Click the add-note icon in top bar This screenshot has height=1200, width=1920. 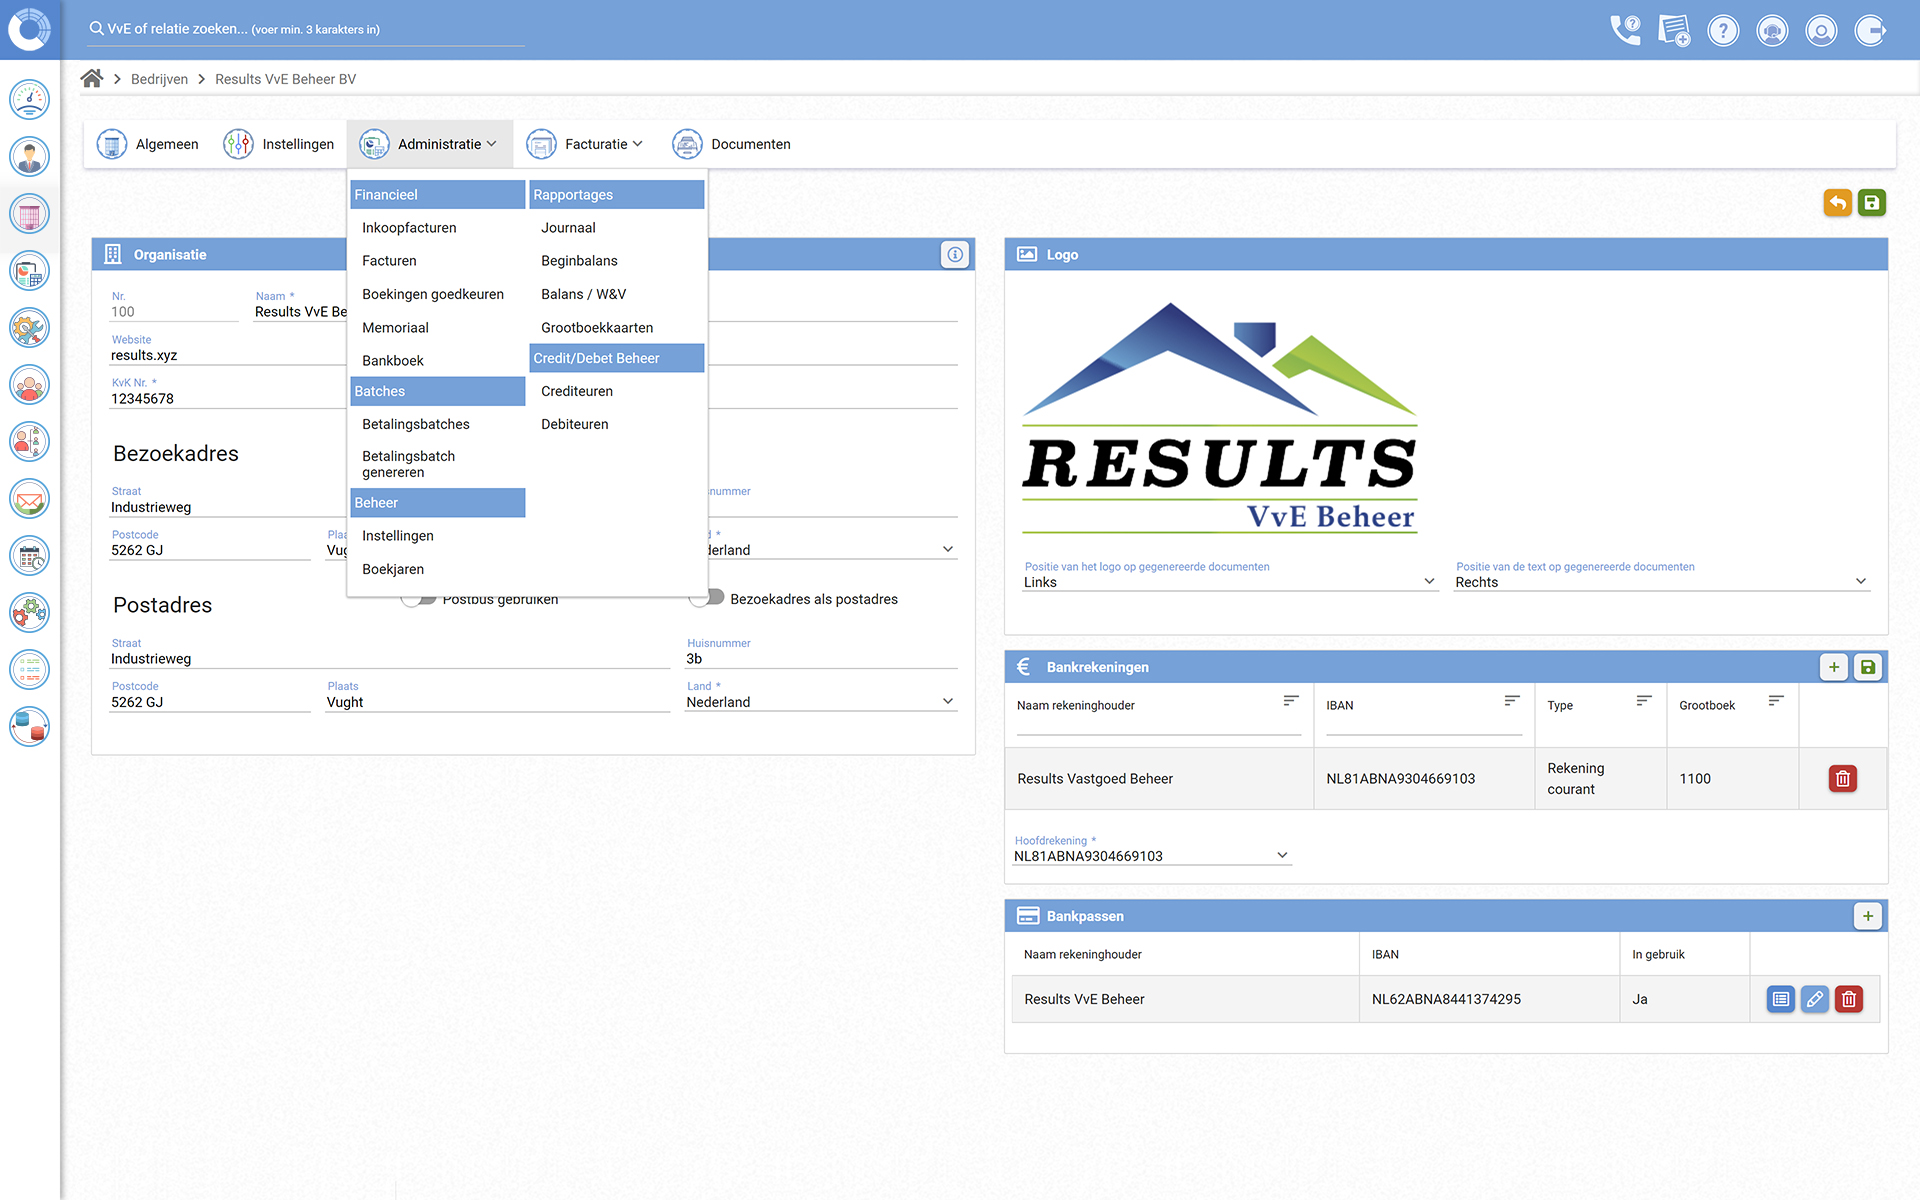(1673, 30)
